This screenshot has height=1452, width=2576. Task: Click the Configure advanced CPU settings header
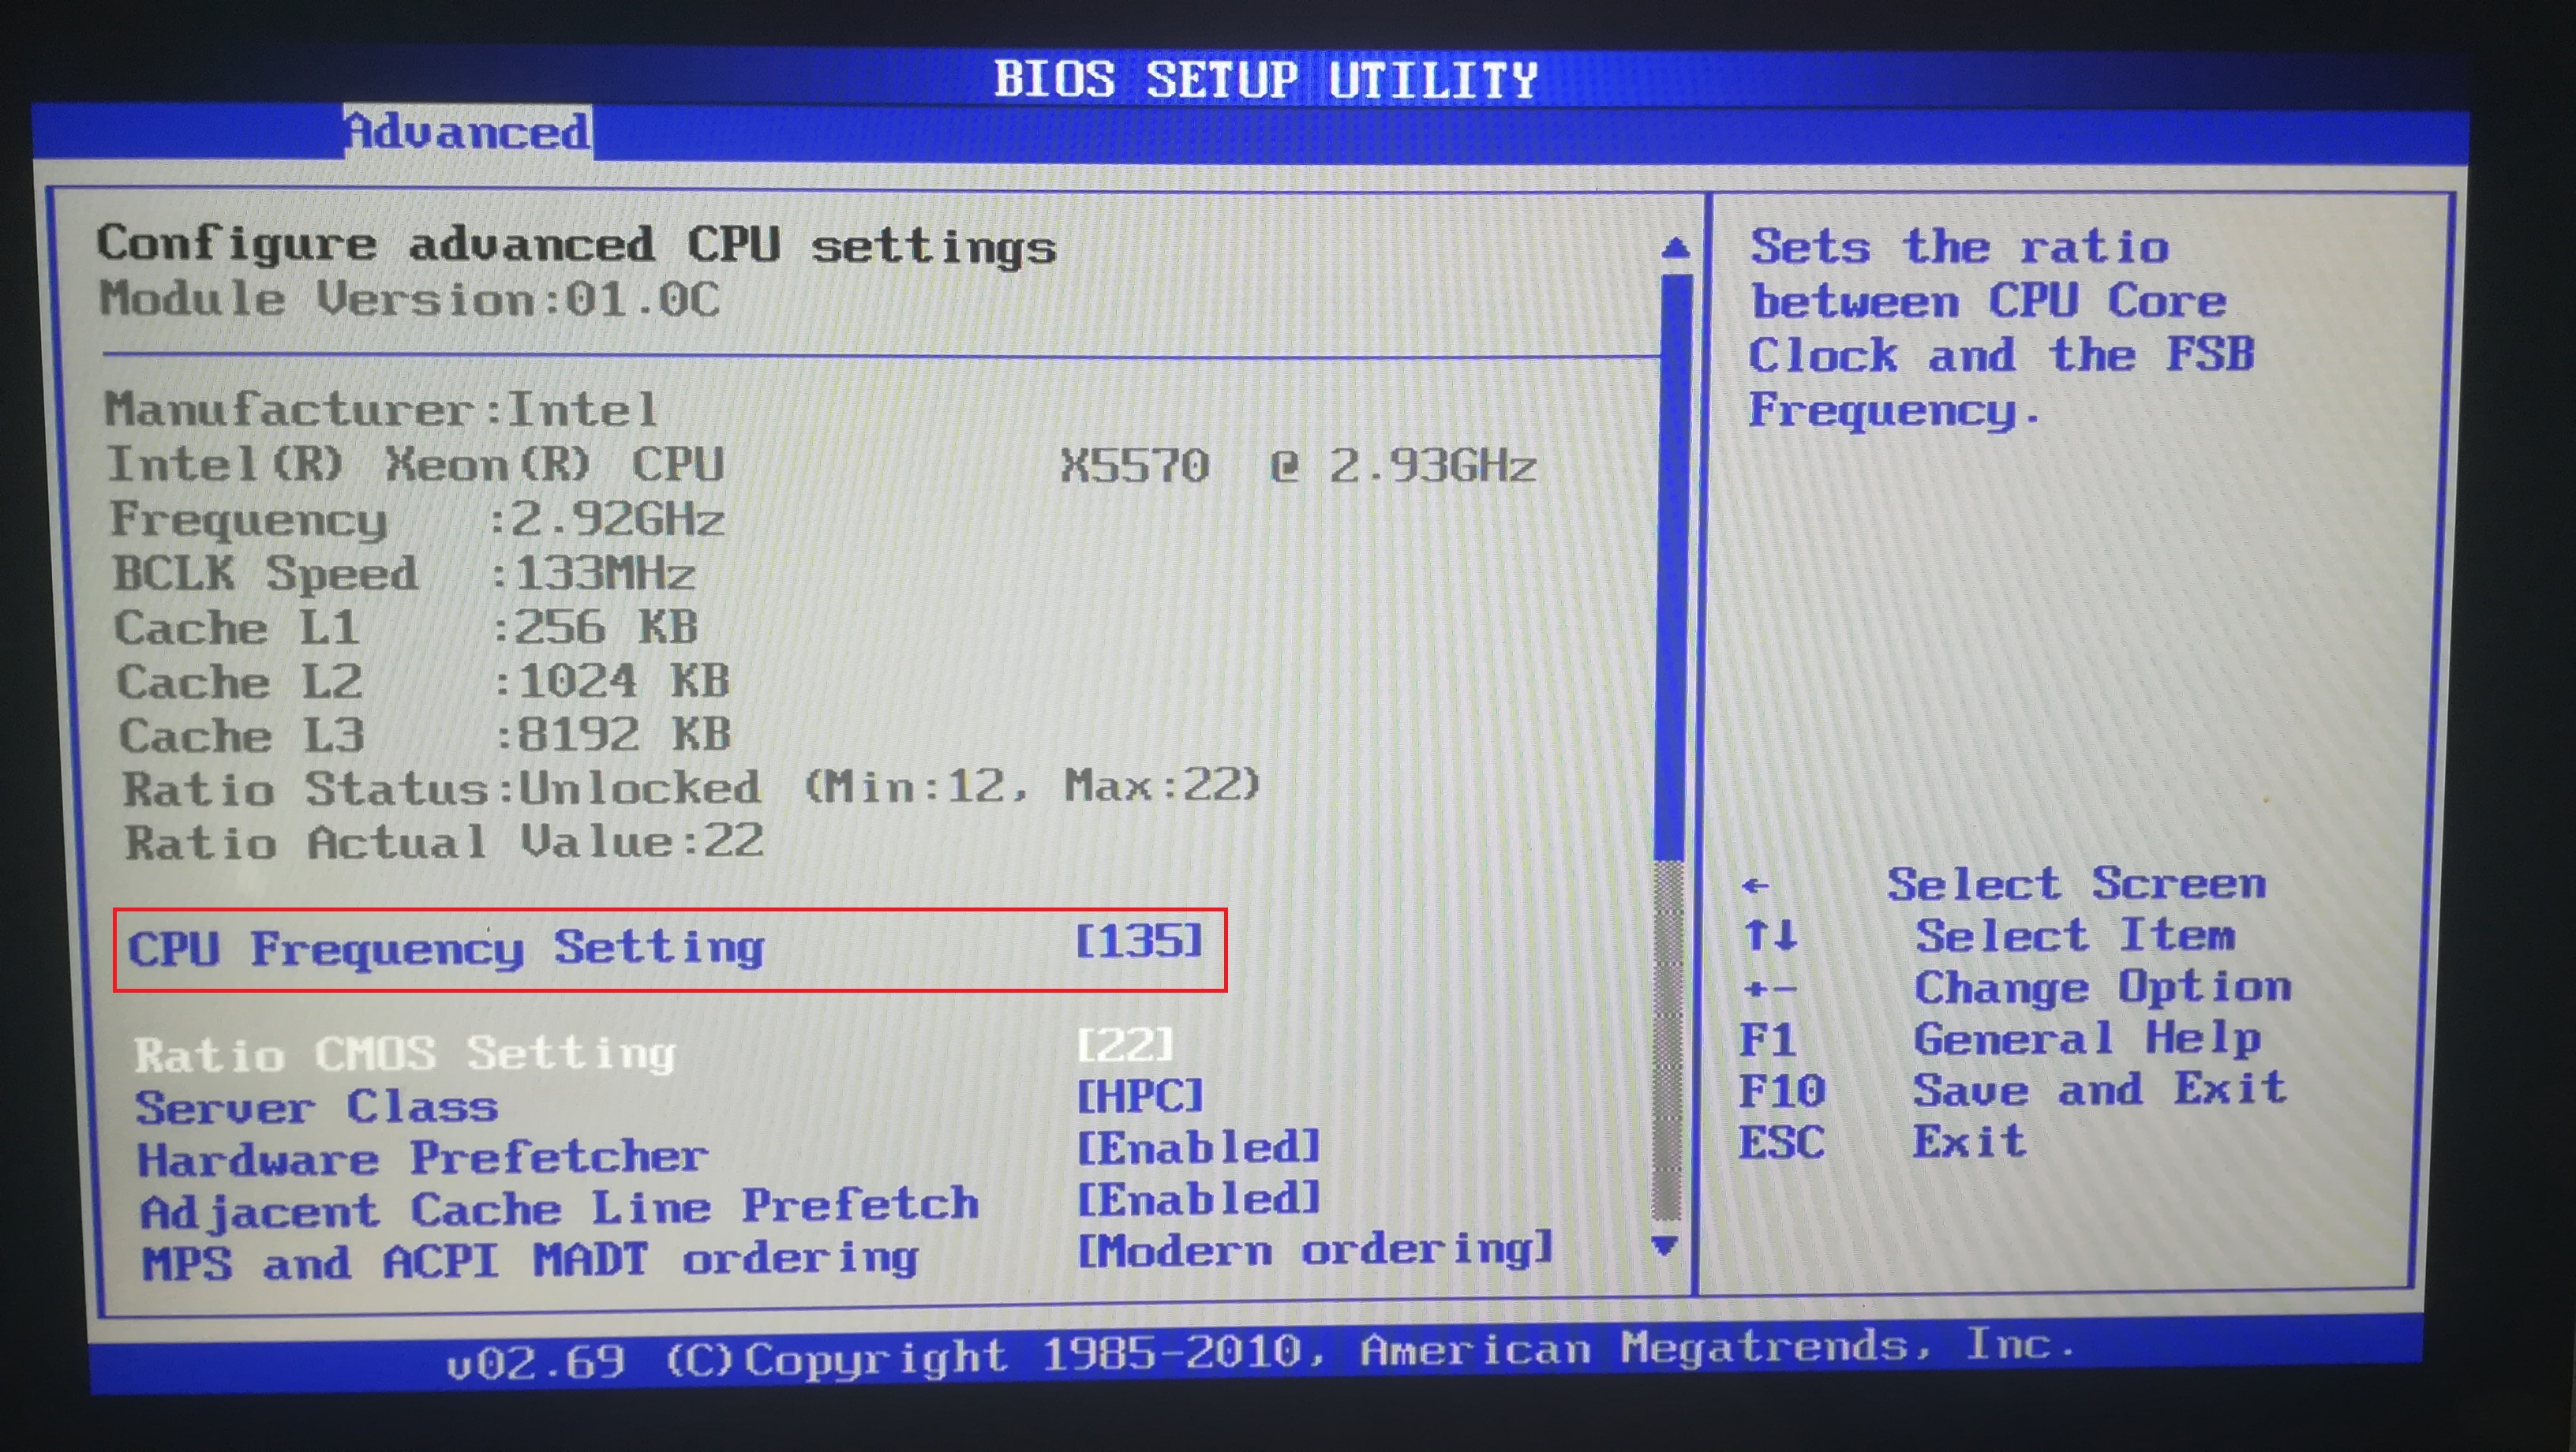tap(577, 244)
